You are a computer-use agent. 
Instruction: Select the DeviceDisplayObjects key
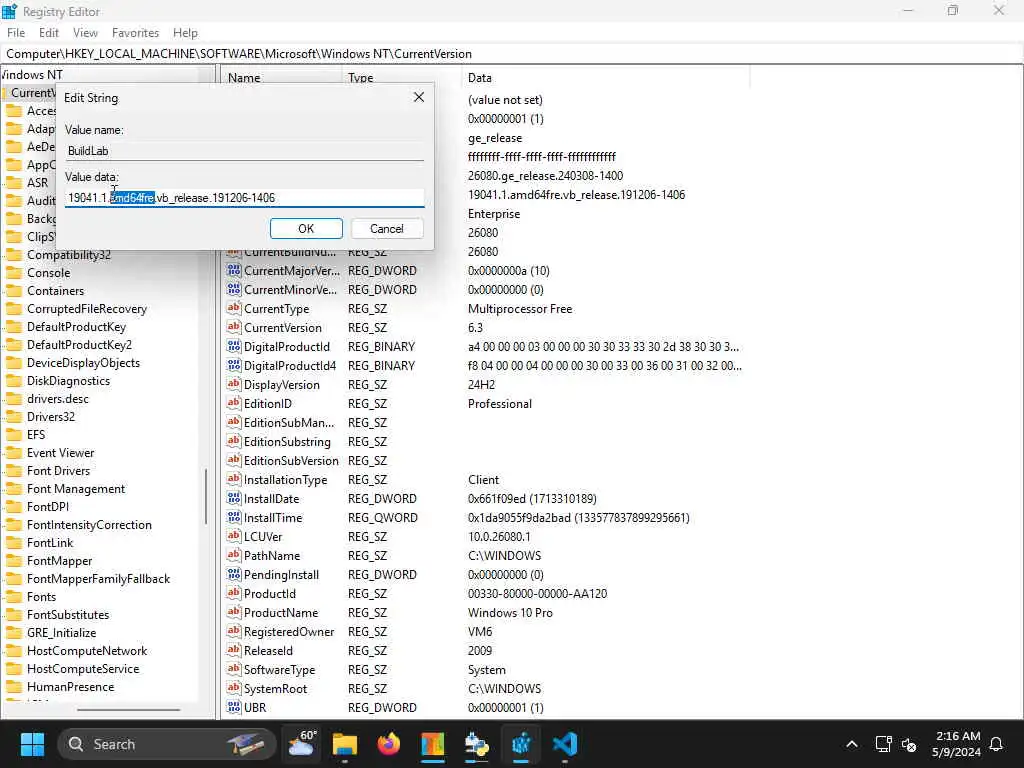click(x=83, y=362)
